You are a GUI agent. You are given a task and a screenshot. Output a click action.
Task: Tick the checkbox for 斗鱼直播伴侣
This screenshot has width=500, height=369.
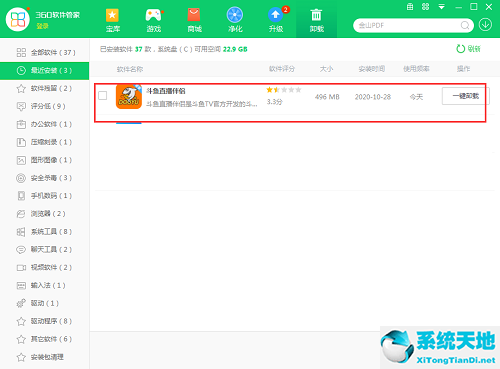(103, 96)
